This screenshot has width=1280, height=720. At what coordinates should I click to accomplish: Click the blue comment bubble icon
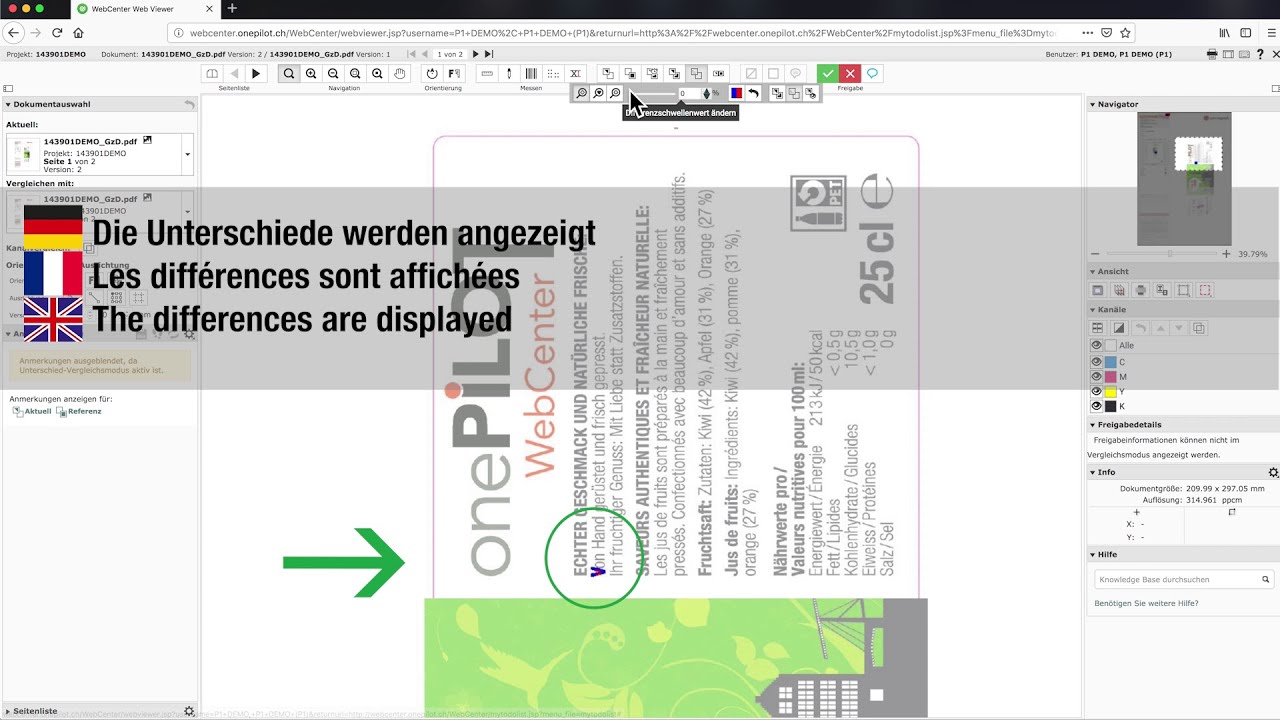tap(872, 74)
